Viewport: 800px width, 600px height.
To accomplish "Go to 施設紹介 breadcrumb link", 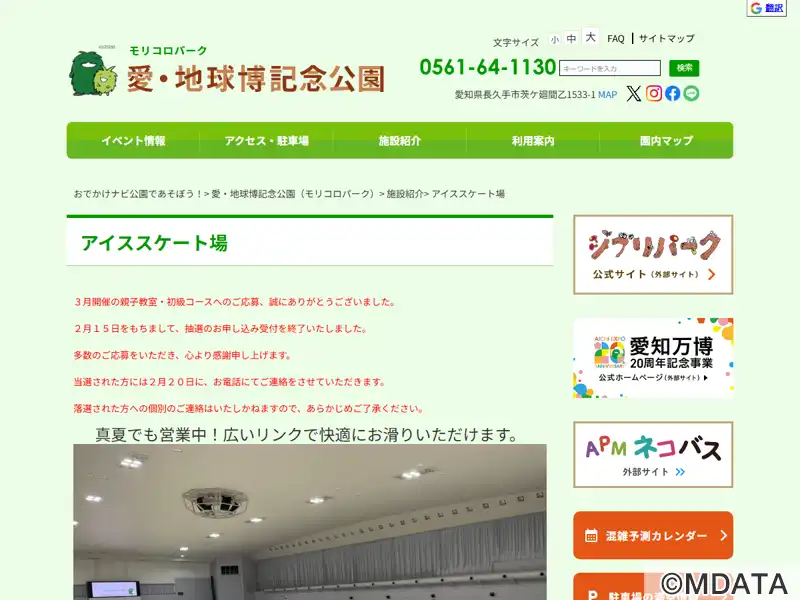I will click(x=405, y=194).
